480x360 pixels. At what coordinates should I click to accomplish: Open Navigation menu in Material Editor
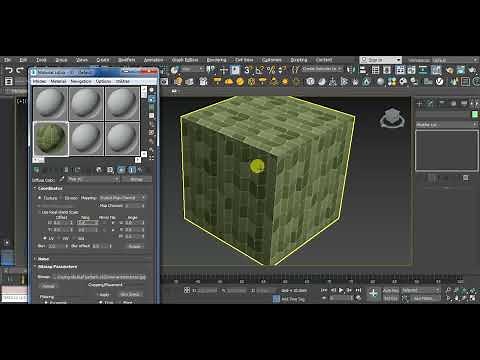coord(81,81)
